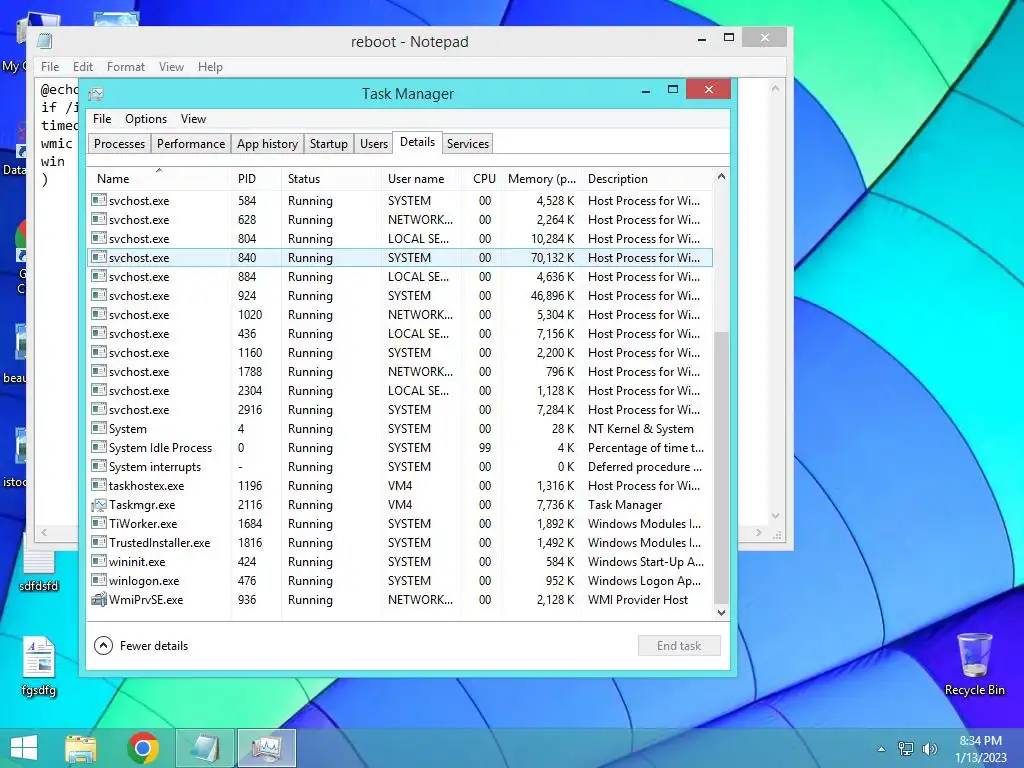Click the process list scroll up arrow

[x=721, y=176]
